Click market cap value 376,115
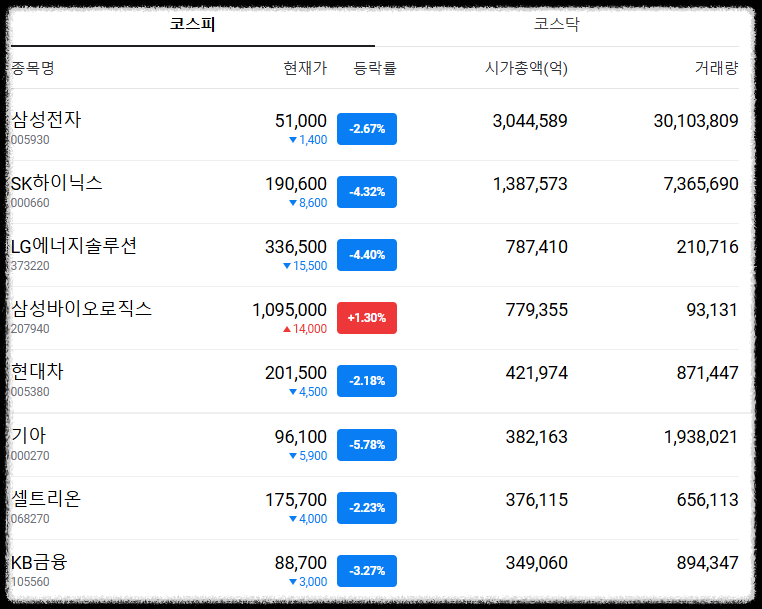Screen dimensions: 762x609 pyautogui.click(x=537, y=500)
